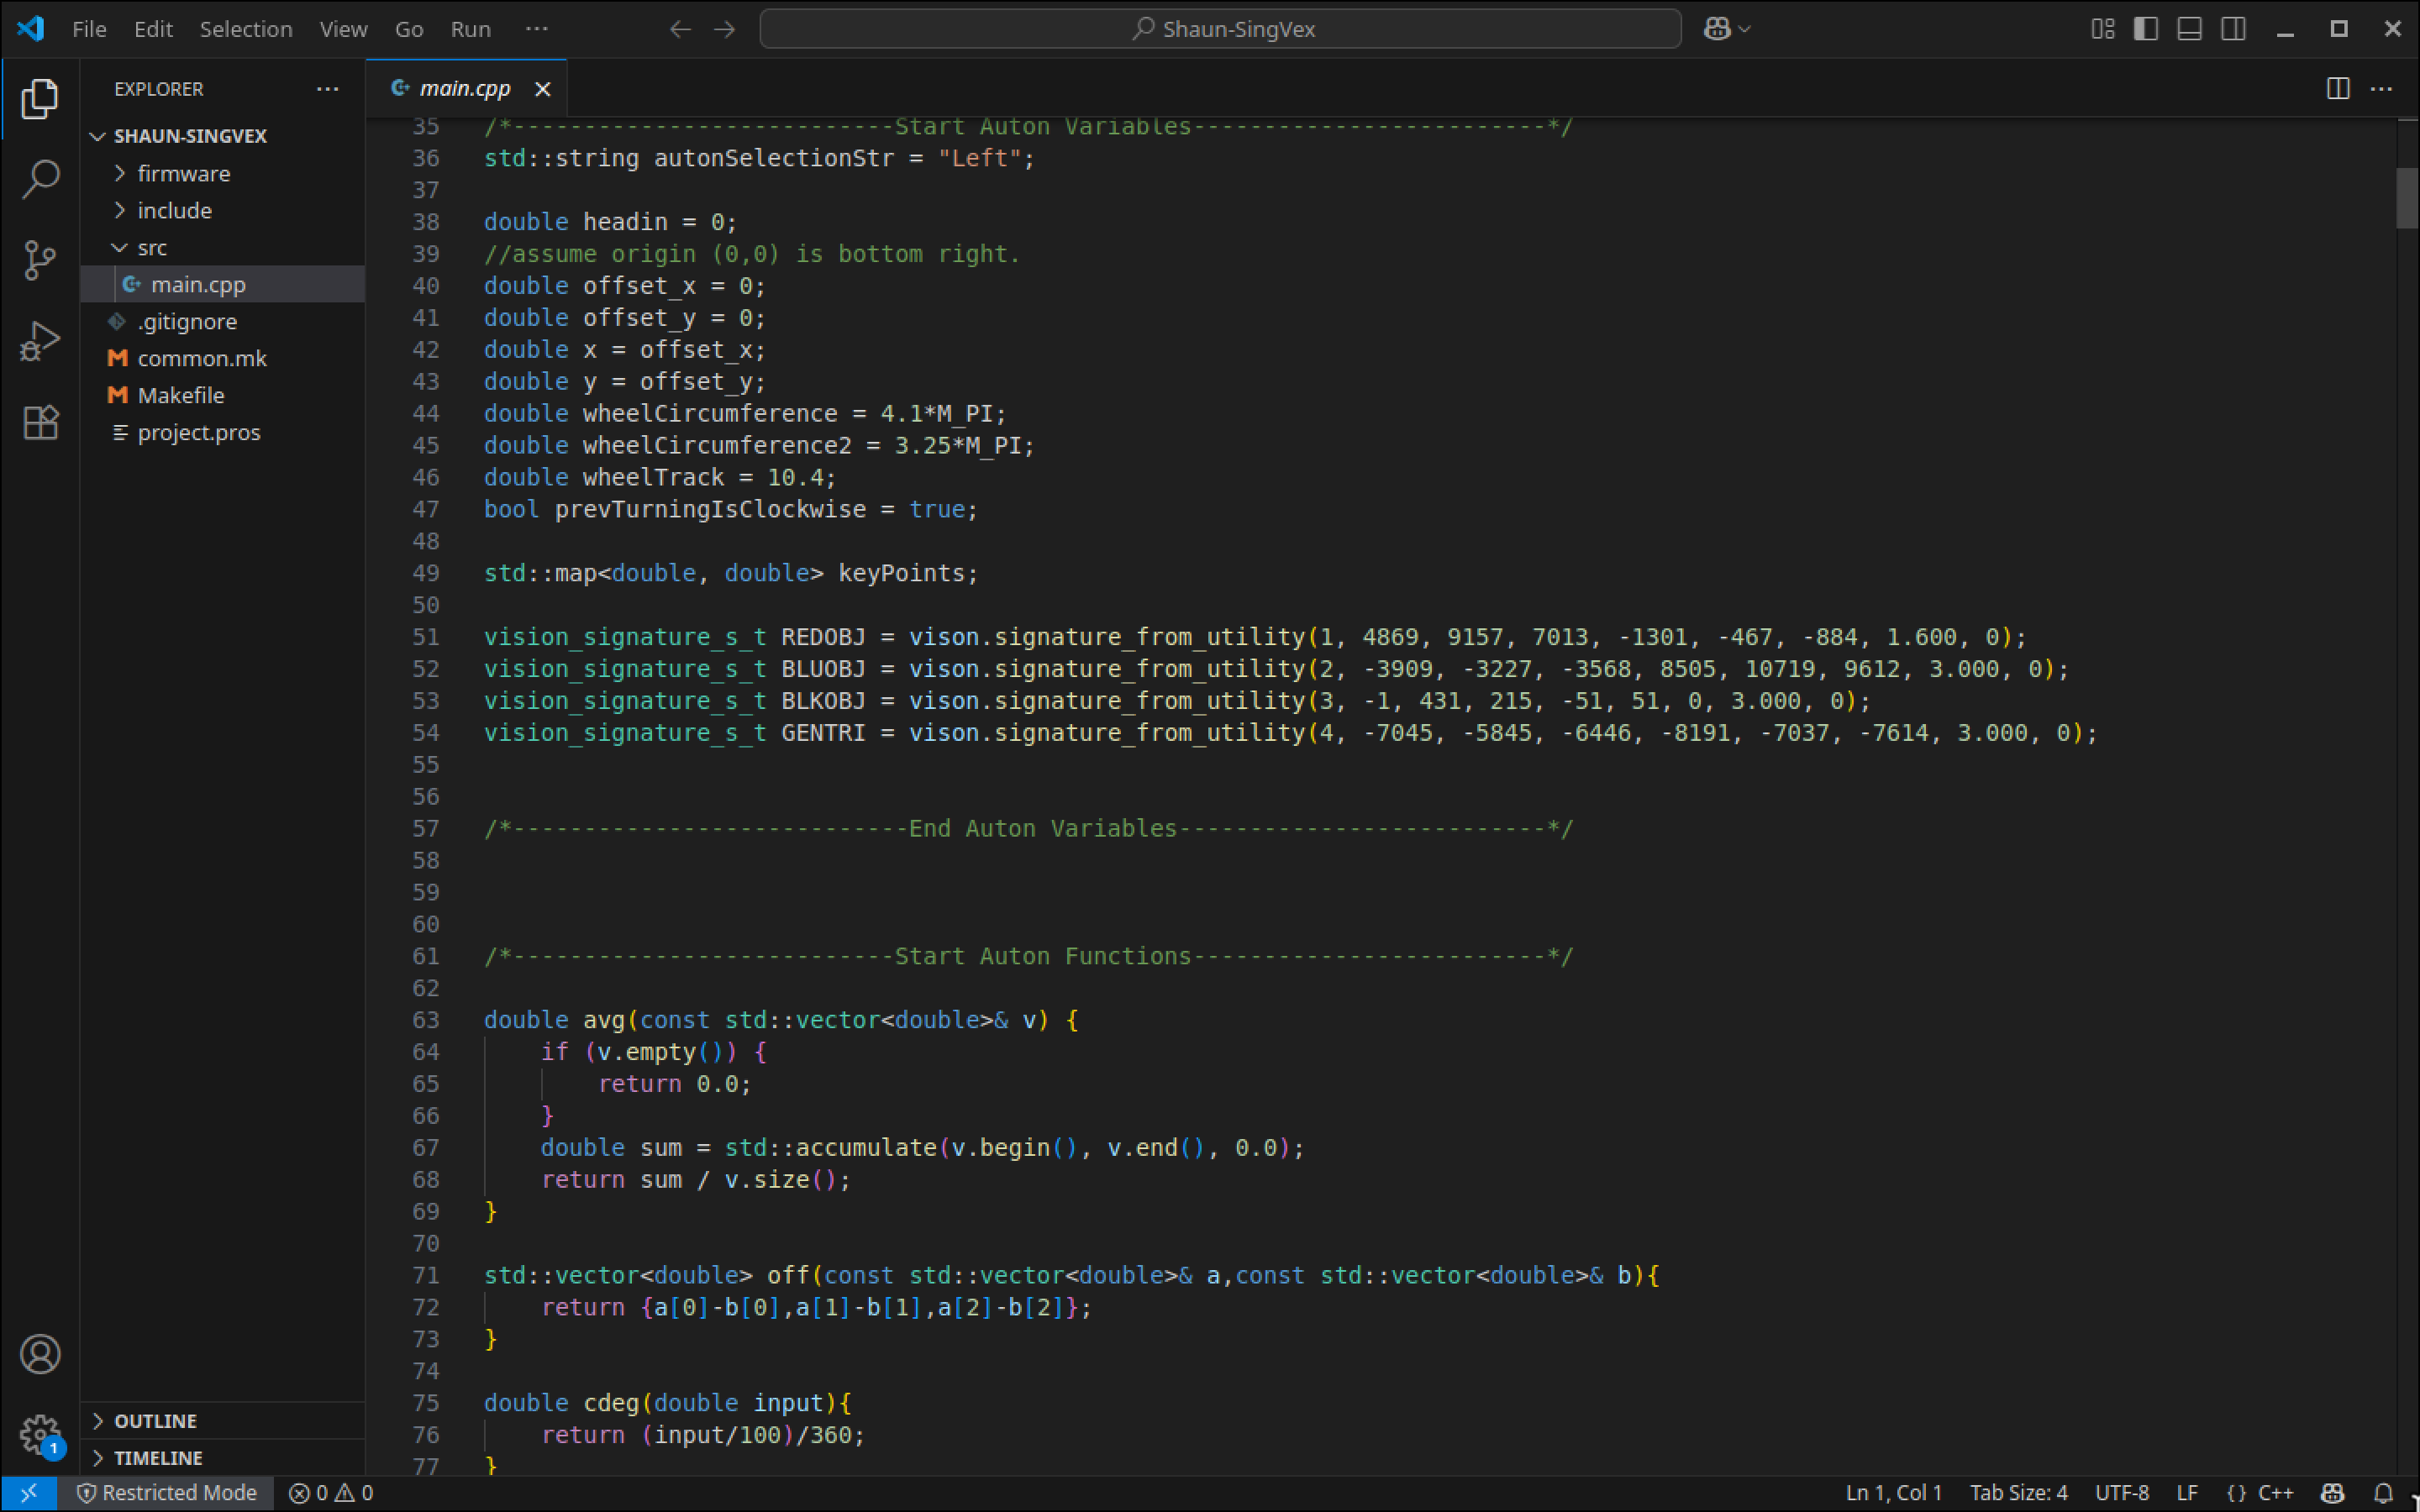Open the .gitignore file

coord(222,321)
